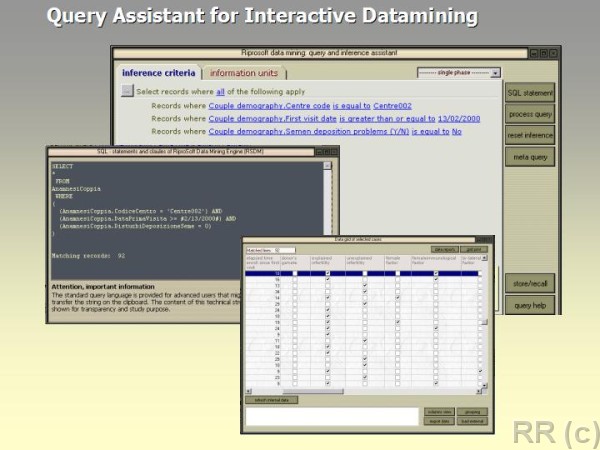Open the single phase dropdown
Screen dimensions: 600x450
[459, 73]
